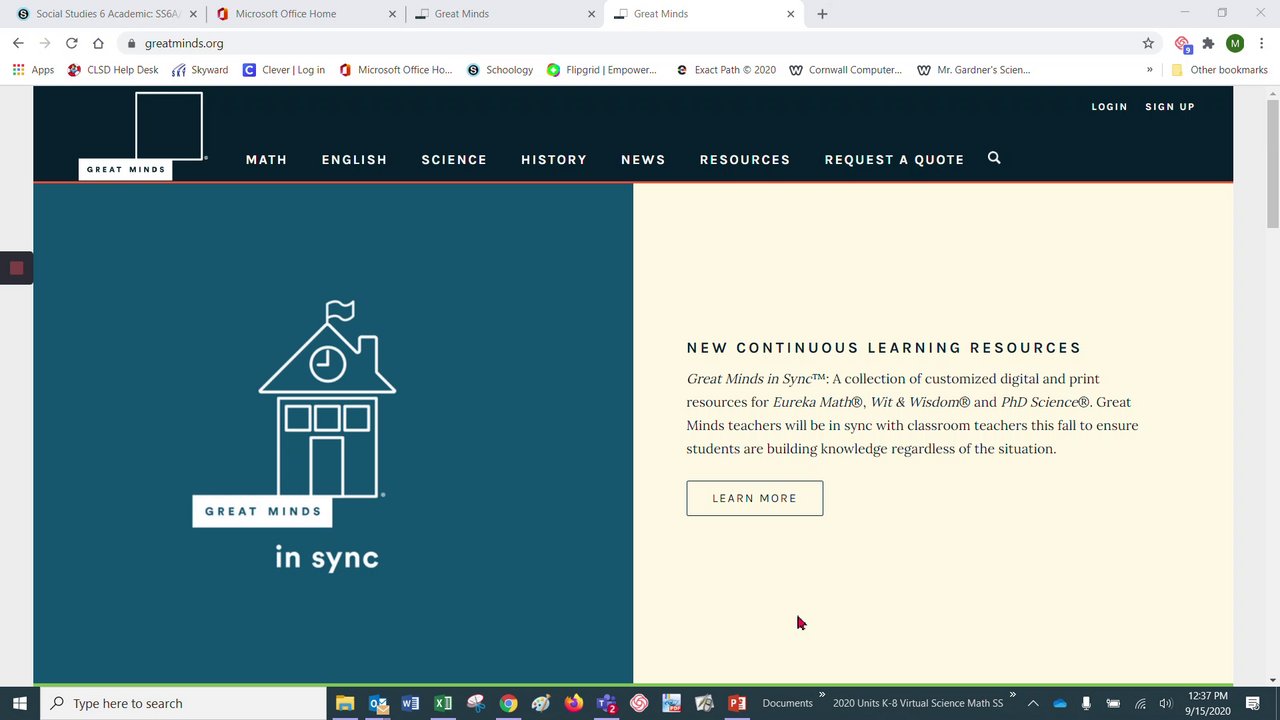Open the Flipgrid bookmark

602,70
